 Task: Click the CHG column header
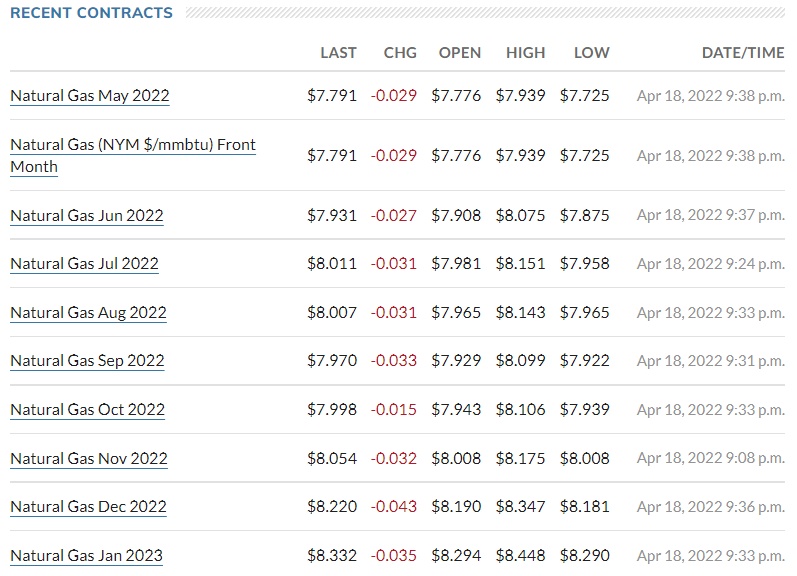[x=400, y=53]
